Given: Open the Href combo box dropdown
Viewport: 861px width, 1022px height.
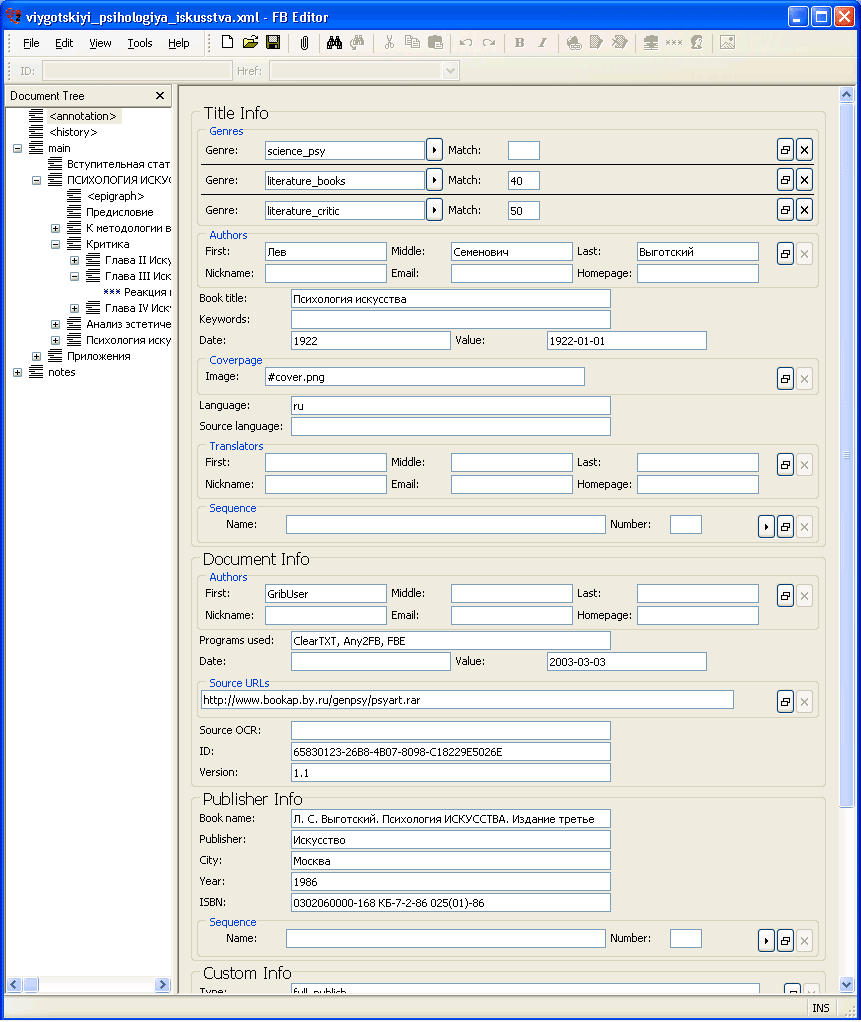Looking at the screenshot, I should pos(450,71).
